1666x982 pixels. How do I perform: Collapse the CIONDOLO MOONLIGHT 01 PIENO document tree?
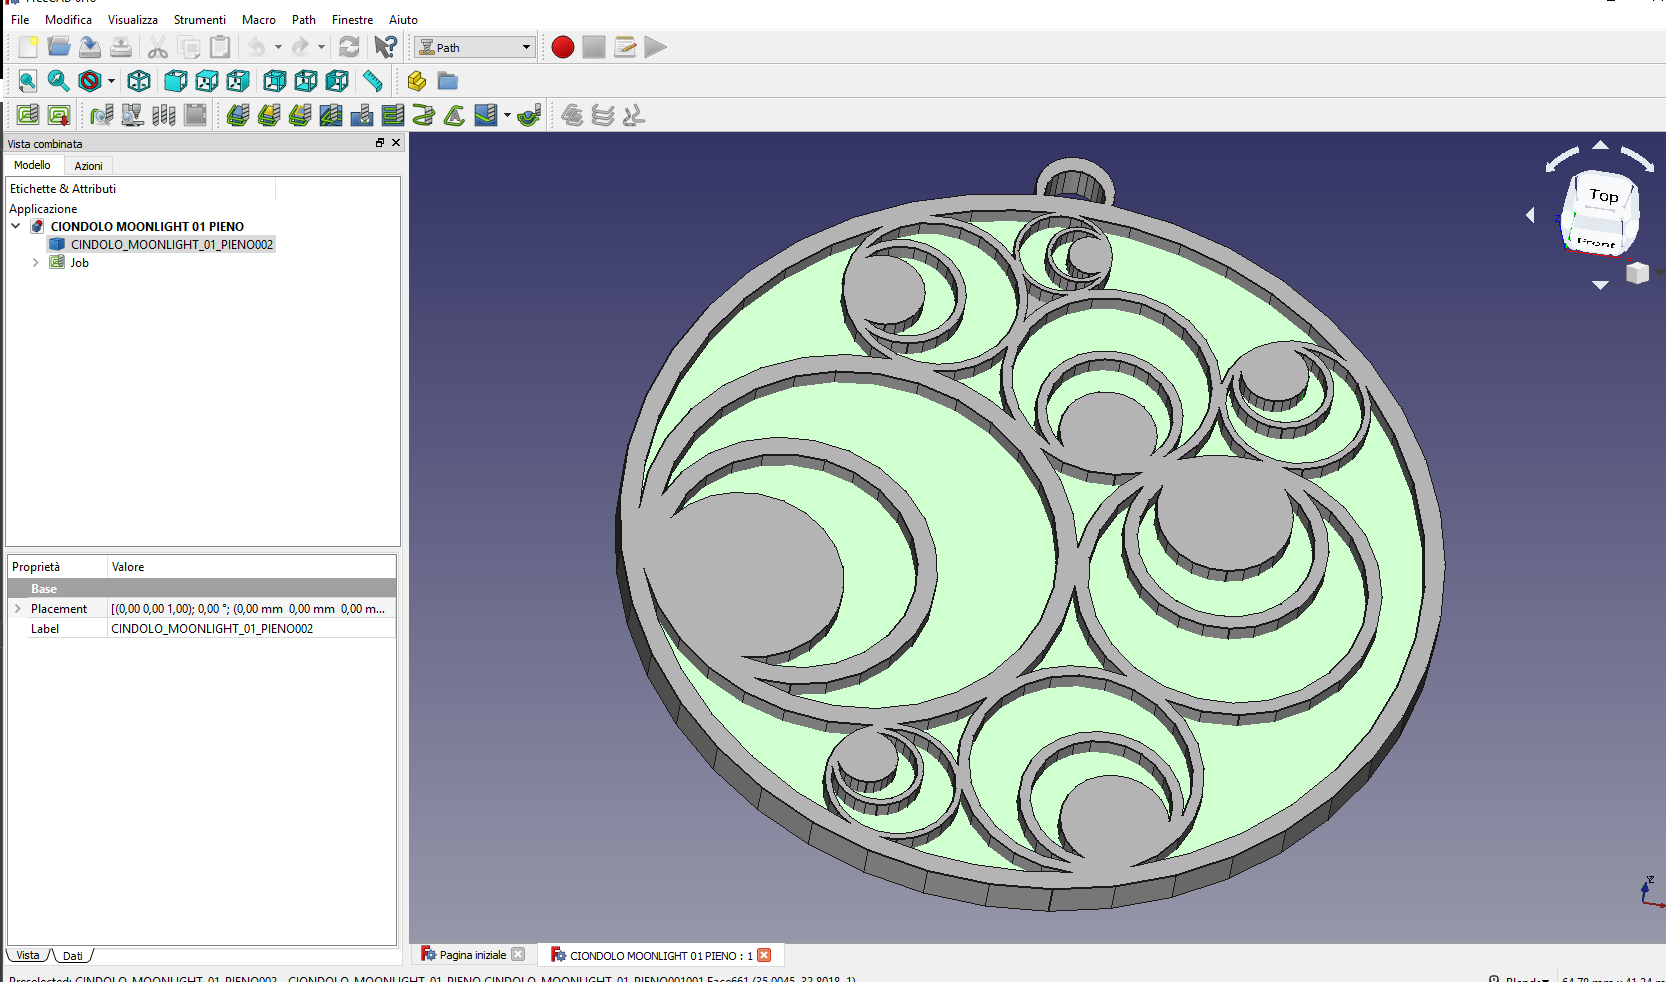16,226
